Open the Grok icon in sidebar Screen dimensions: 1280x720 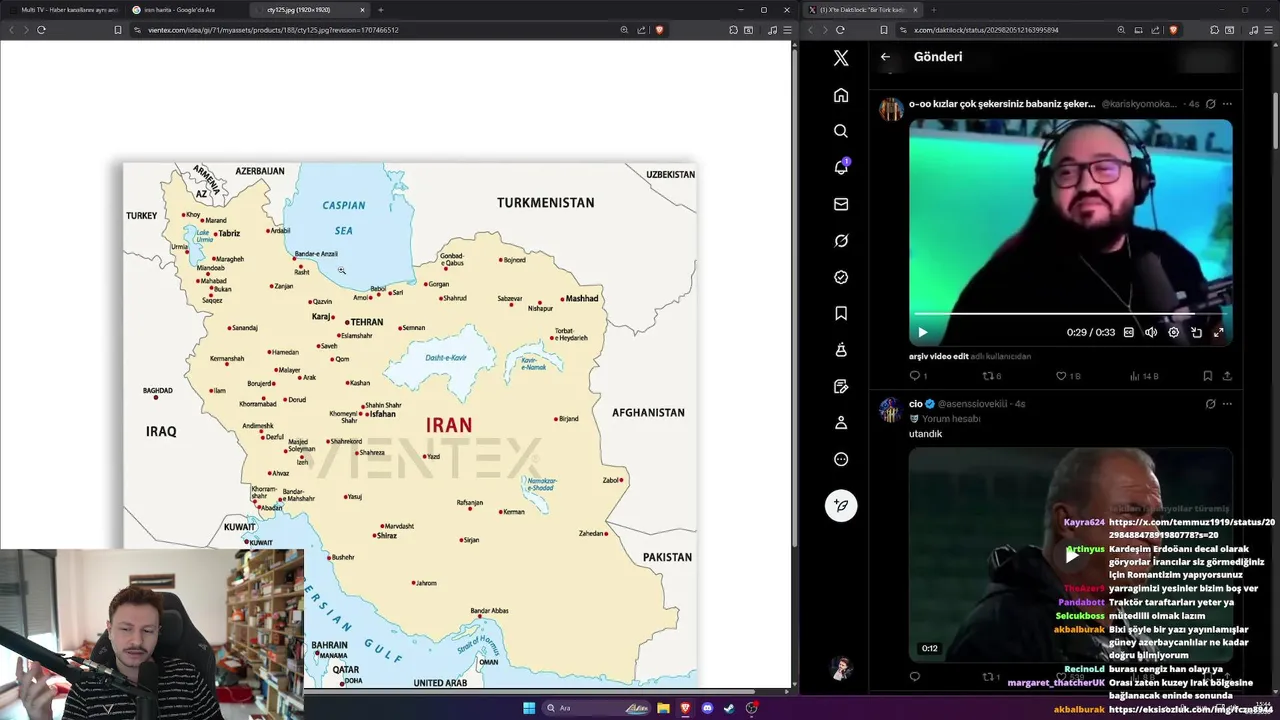pyautogui.click(x=841, y=240)
